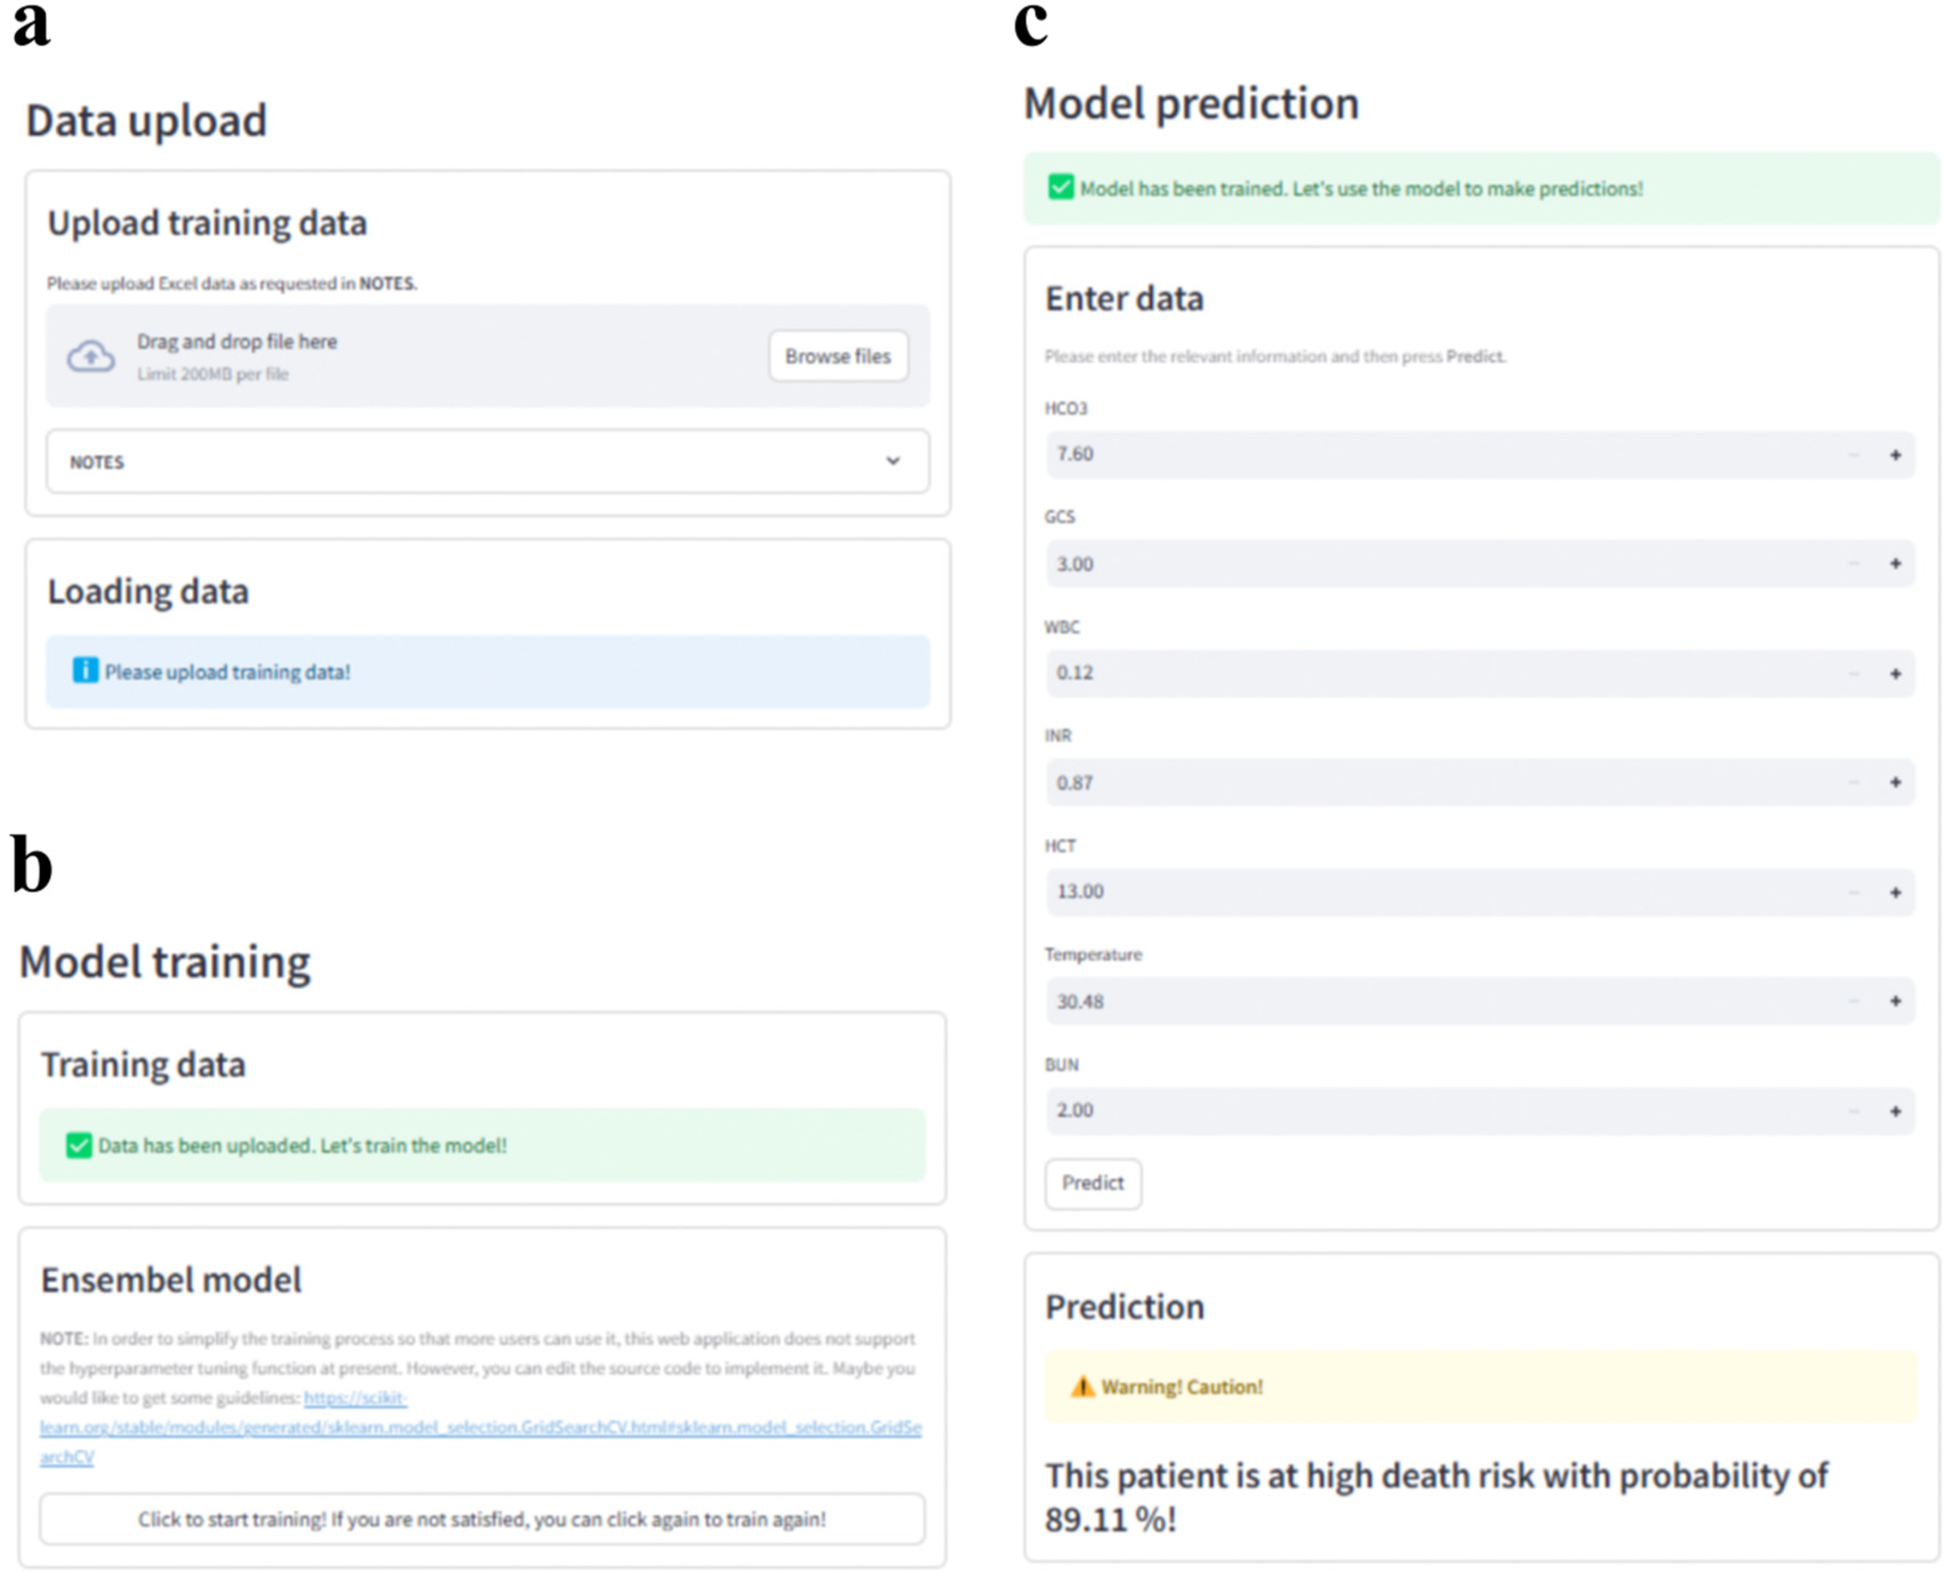Click the minus icon for HCO3
The width and height of the screenshot is (1943, 1572).
pyautogui.click(x=1853, y=455)
